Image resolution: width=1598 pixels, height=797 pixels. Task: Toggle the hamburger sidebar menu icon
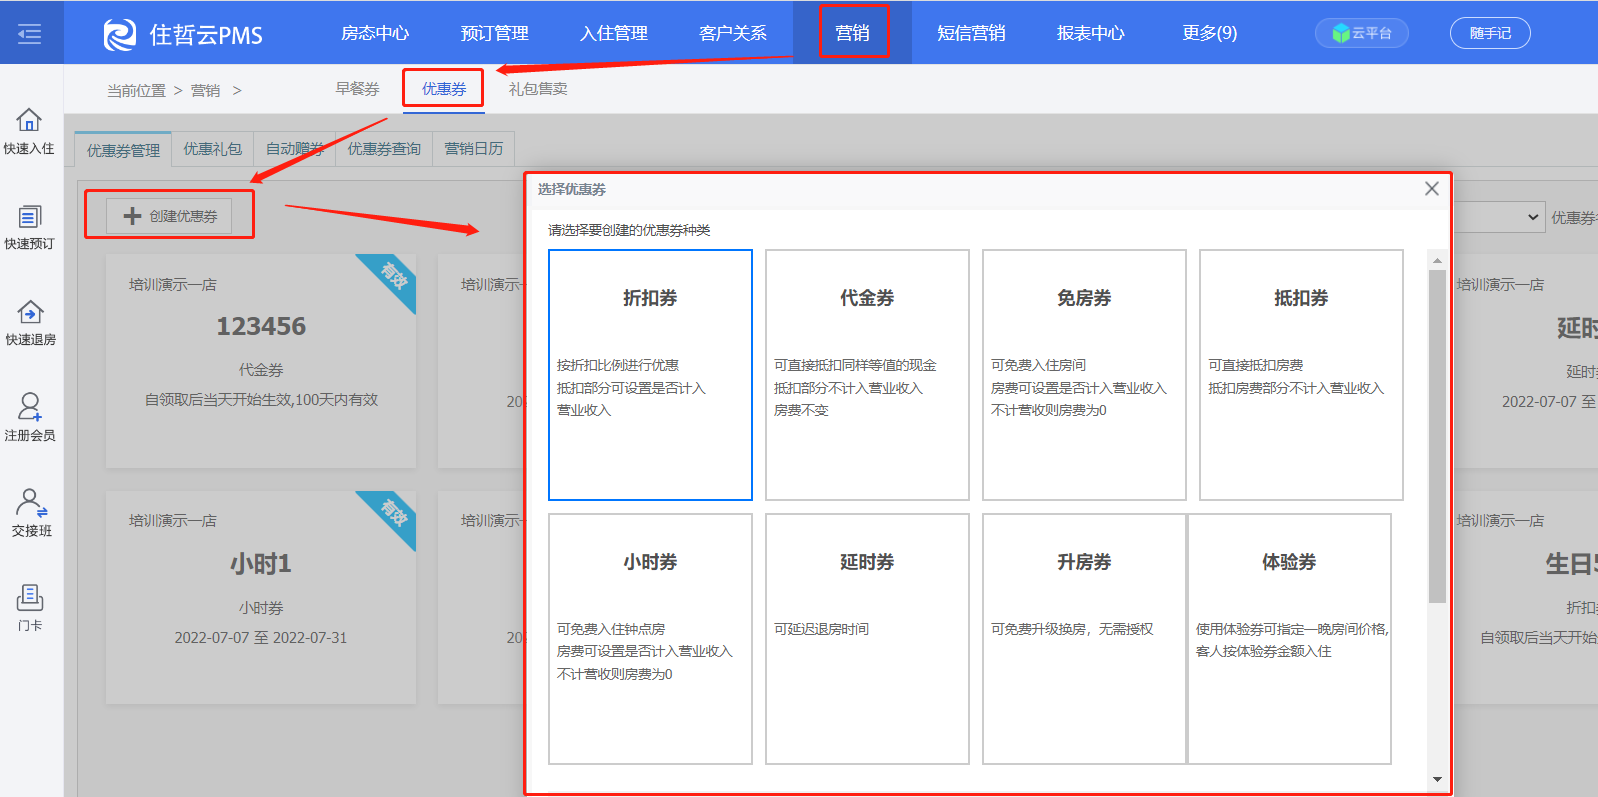tap(30, 33)
